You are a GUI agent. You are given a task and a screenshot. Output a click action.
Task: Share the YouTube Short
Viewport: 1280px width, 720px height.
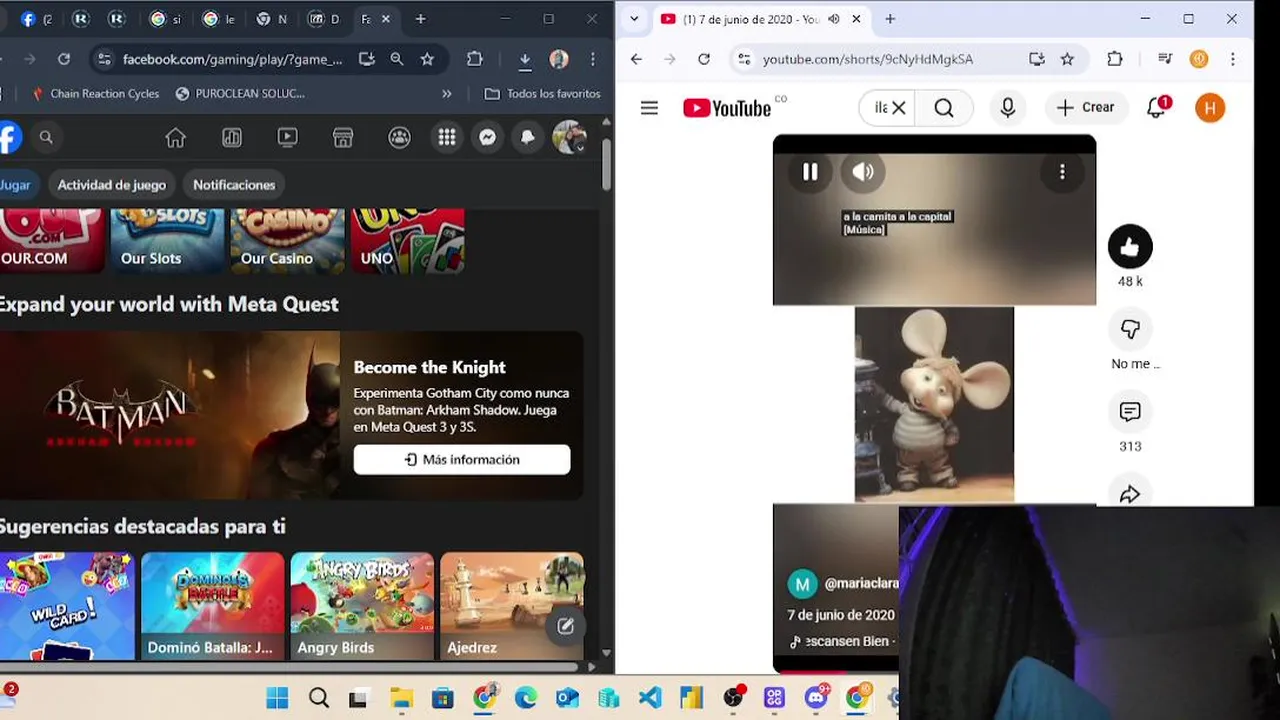pyautogui.click(x=1130, y=493)
